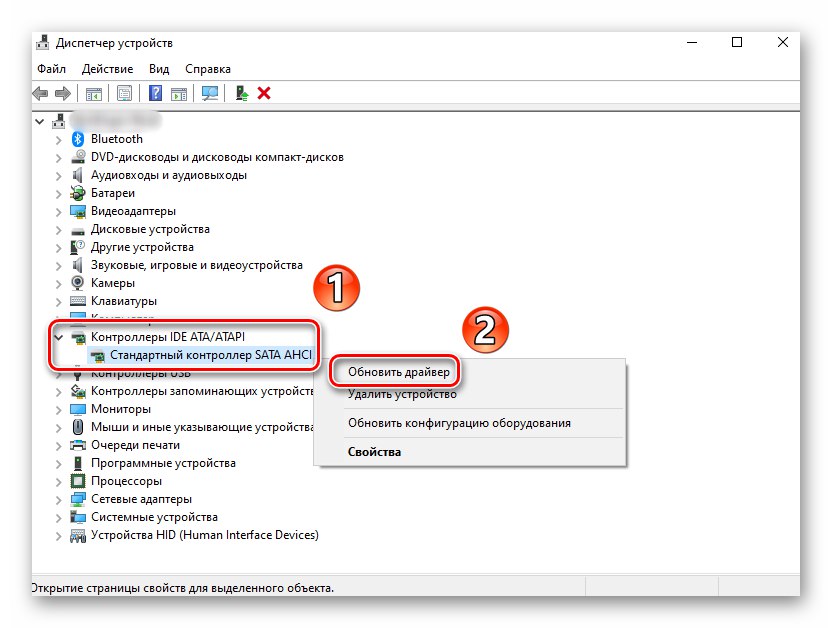Expand the Системные устройства arrow
Image resolution: width=832 pixels, height=628 pixels.
pyautogui.click(x=58, y=518)
